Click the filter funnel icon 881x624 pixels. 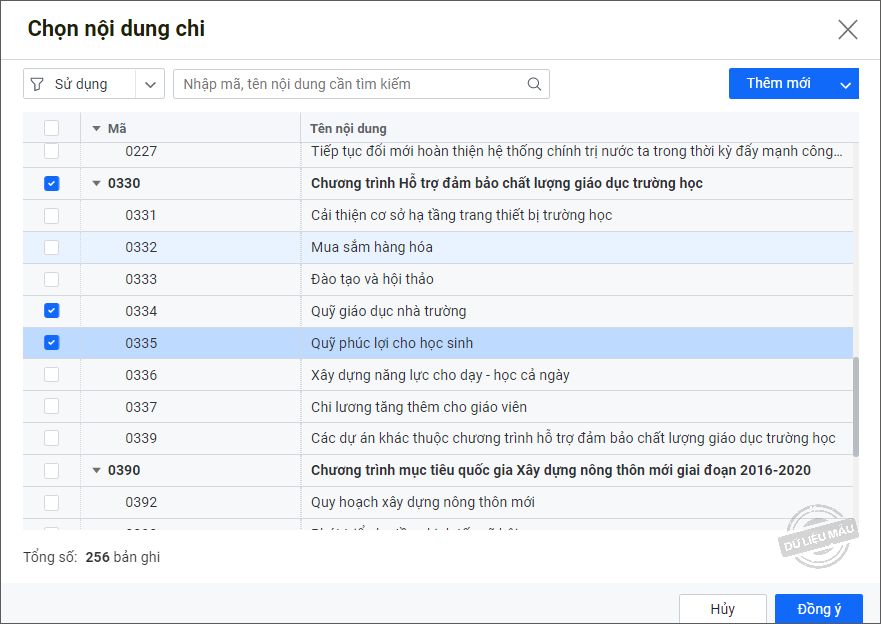[37, 84]
